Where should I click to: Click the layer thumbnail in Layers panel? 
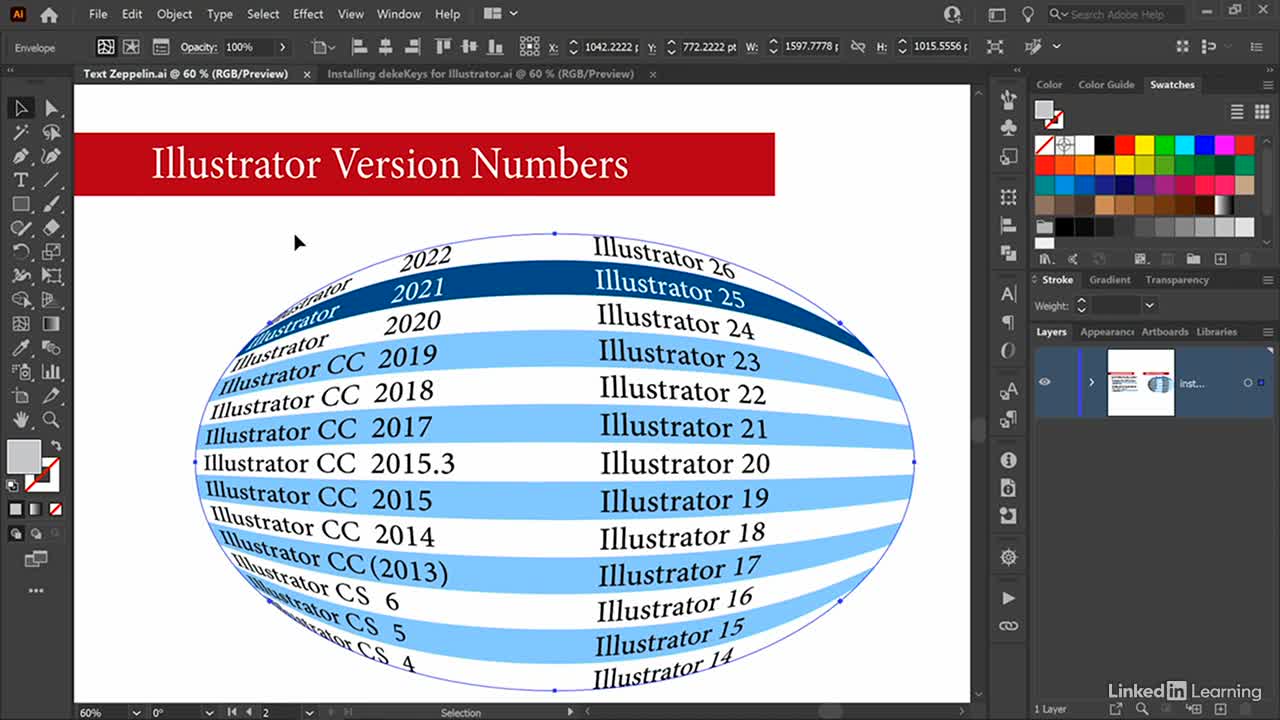(x=1141, y=382)
